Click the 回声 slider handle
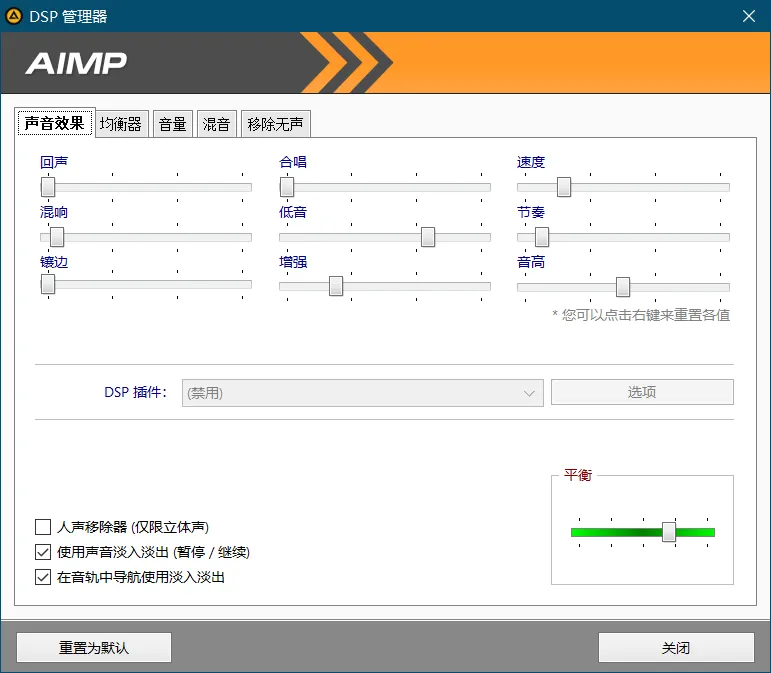This screenshot has width=771, height=673. (48, 187)
